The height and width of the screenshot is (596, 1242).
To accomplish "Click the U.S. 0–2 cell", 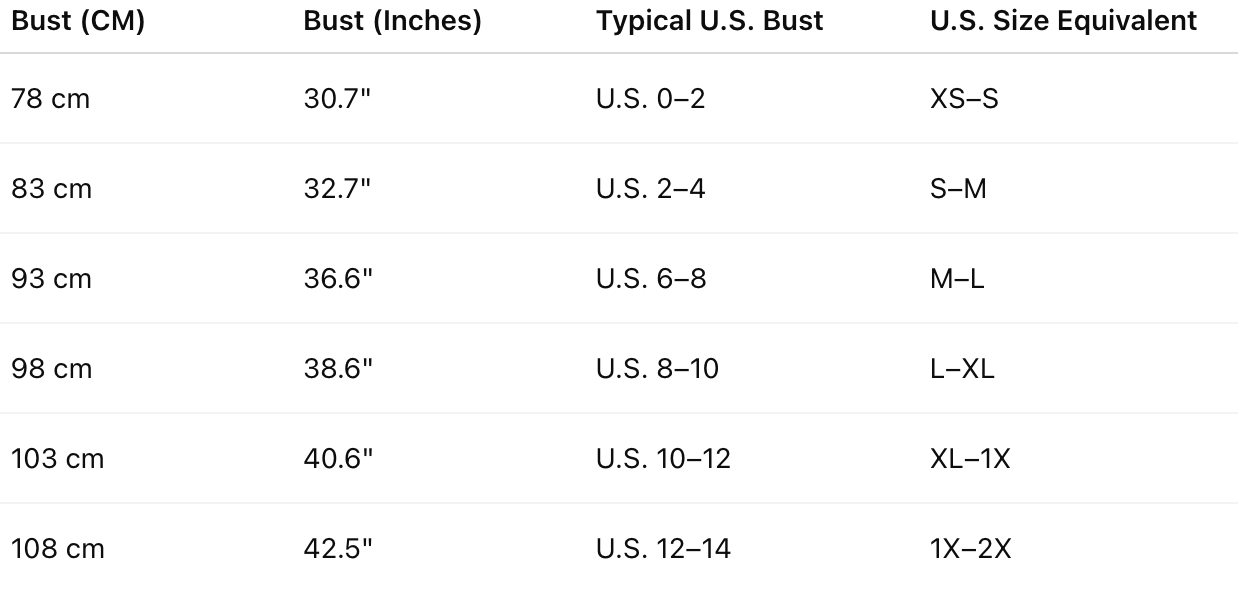I will (651, 99).
